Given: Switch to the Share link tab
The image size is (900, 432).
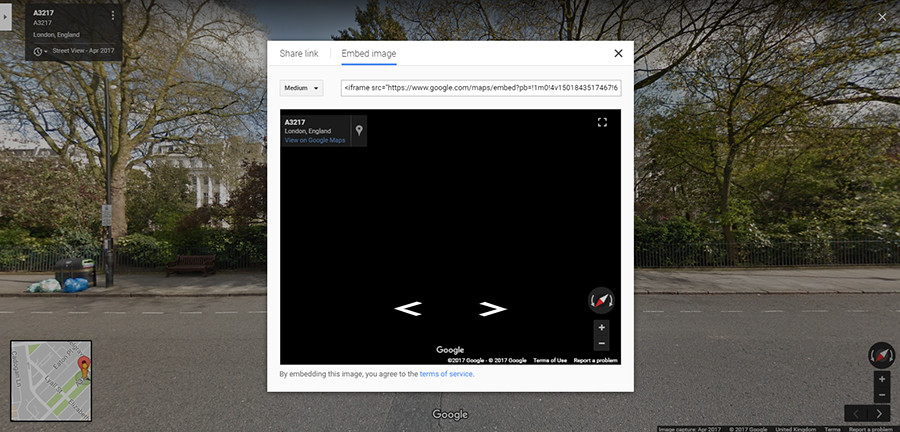Looking at the screenshot, I should pyautogui.click(x=298, y=53).
